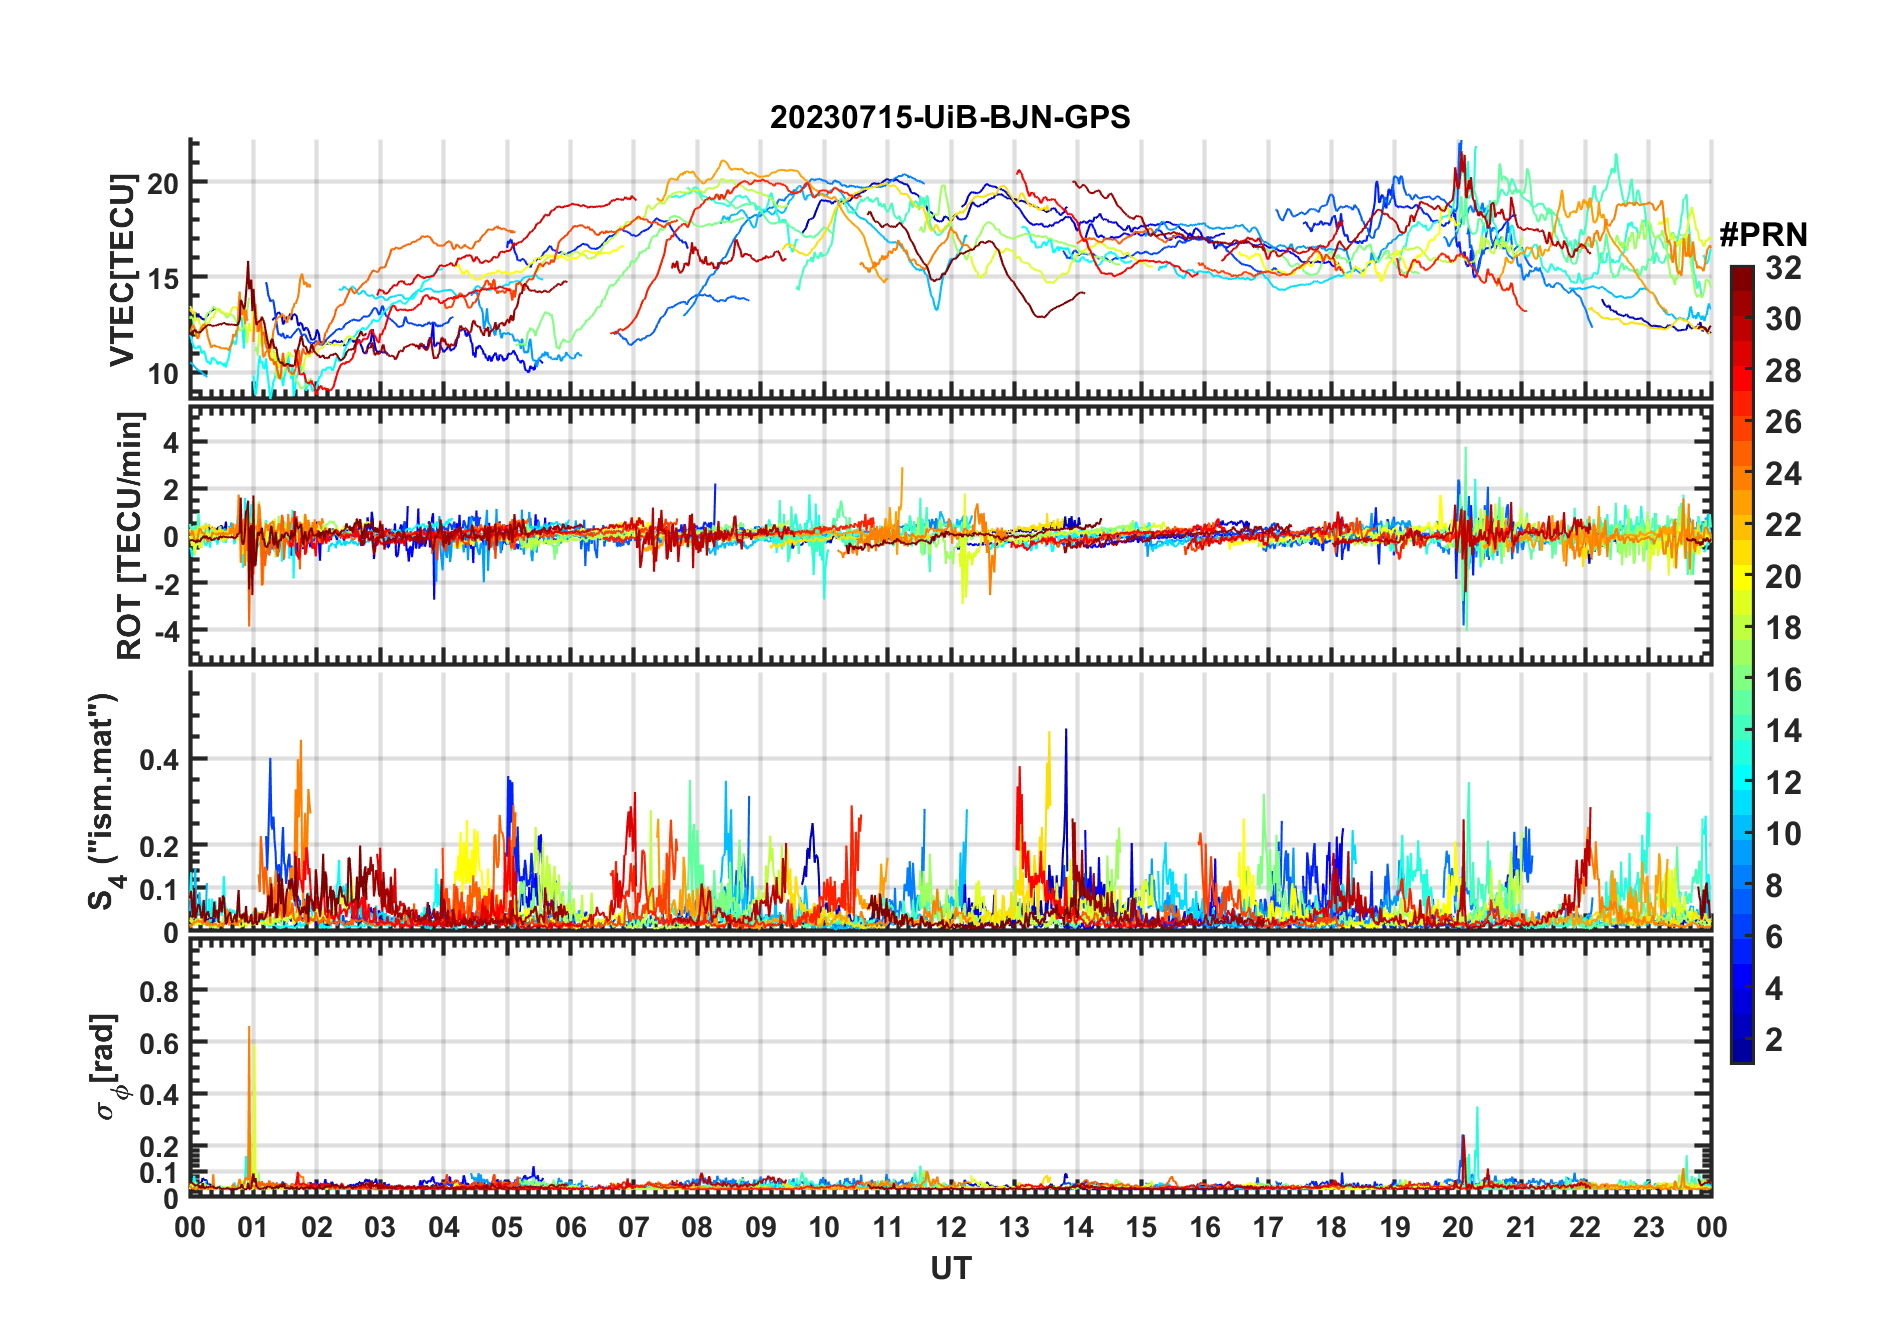
Task: Click colorbar tick label 2
Action: [x=1774, y=1040]
